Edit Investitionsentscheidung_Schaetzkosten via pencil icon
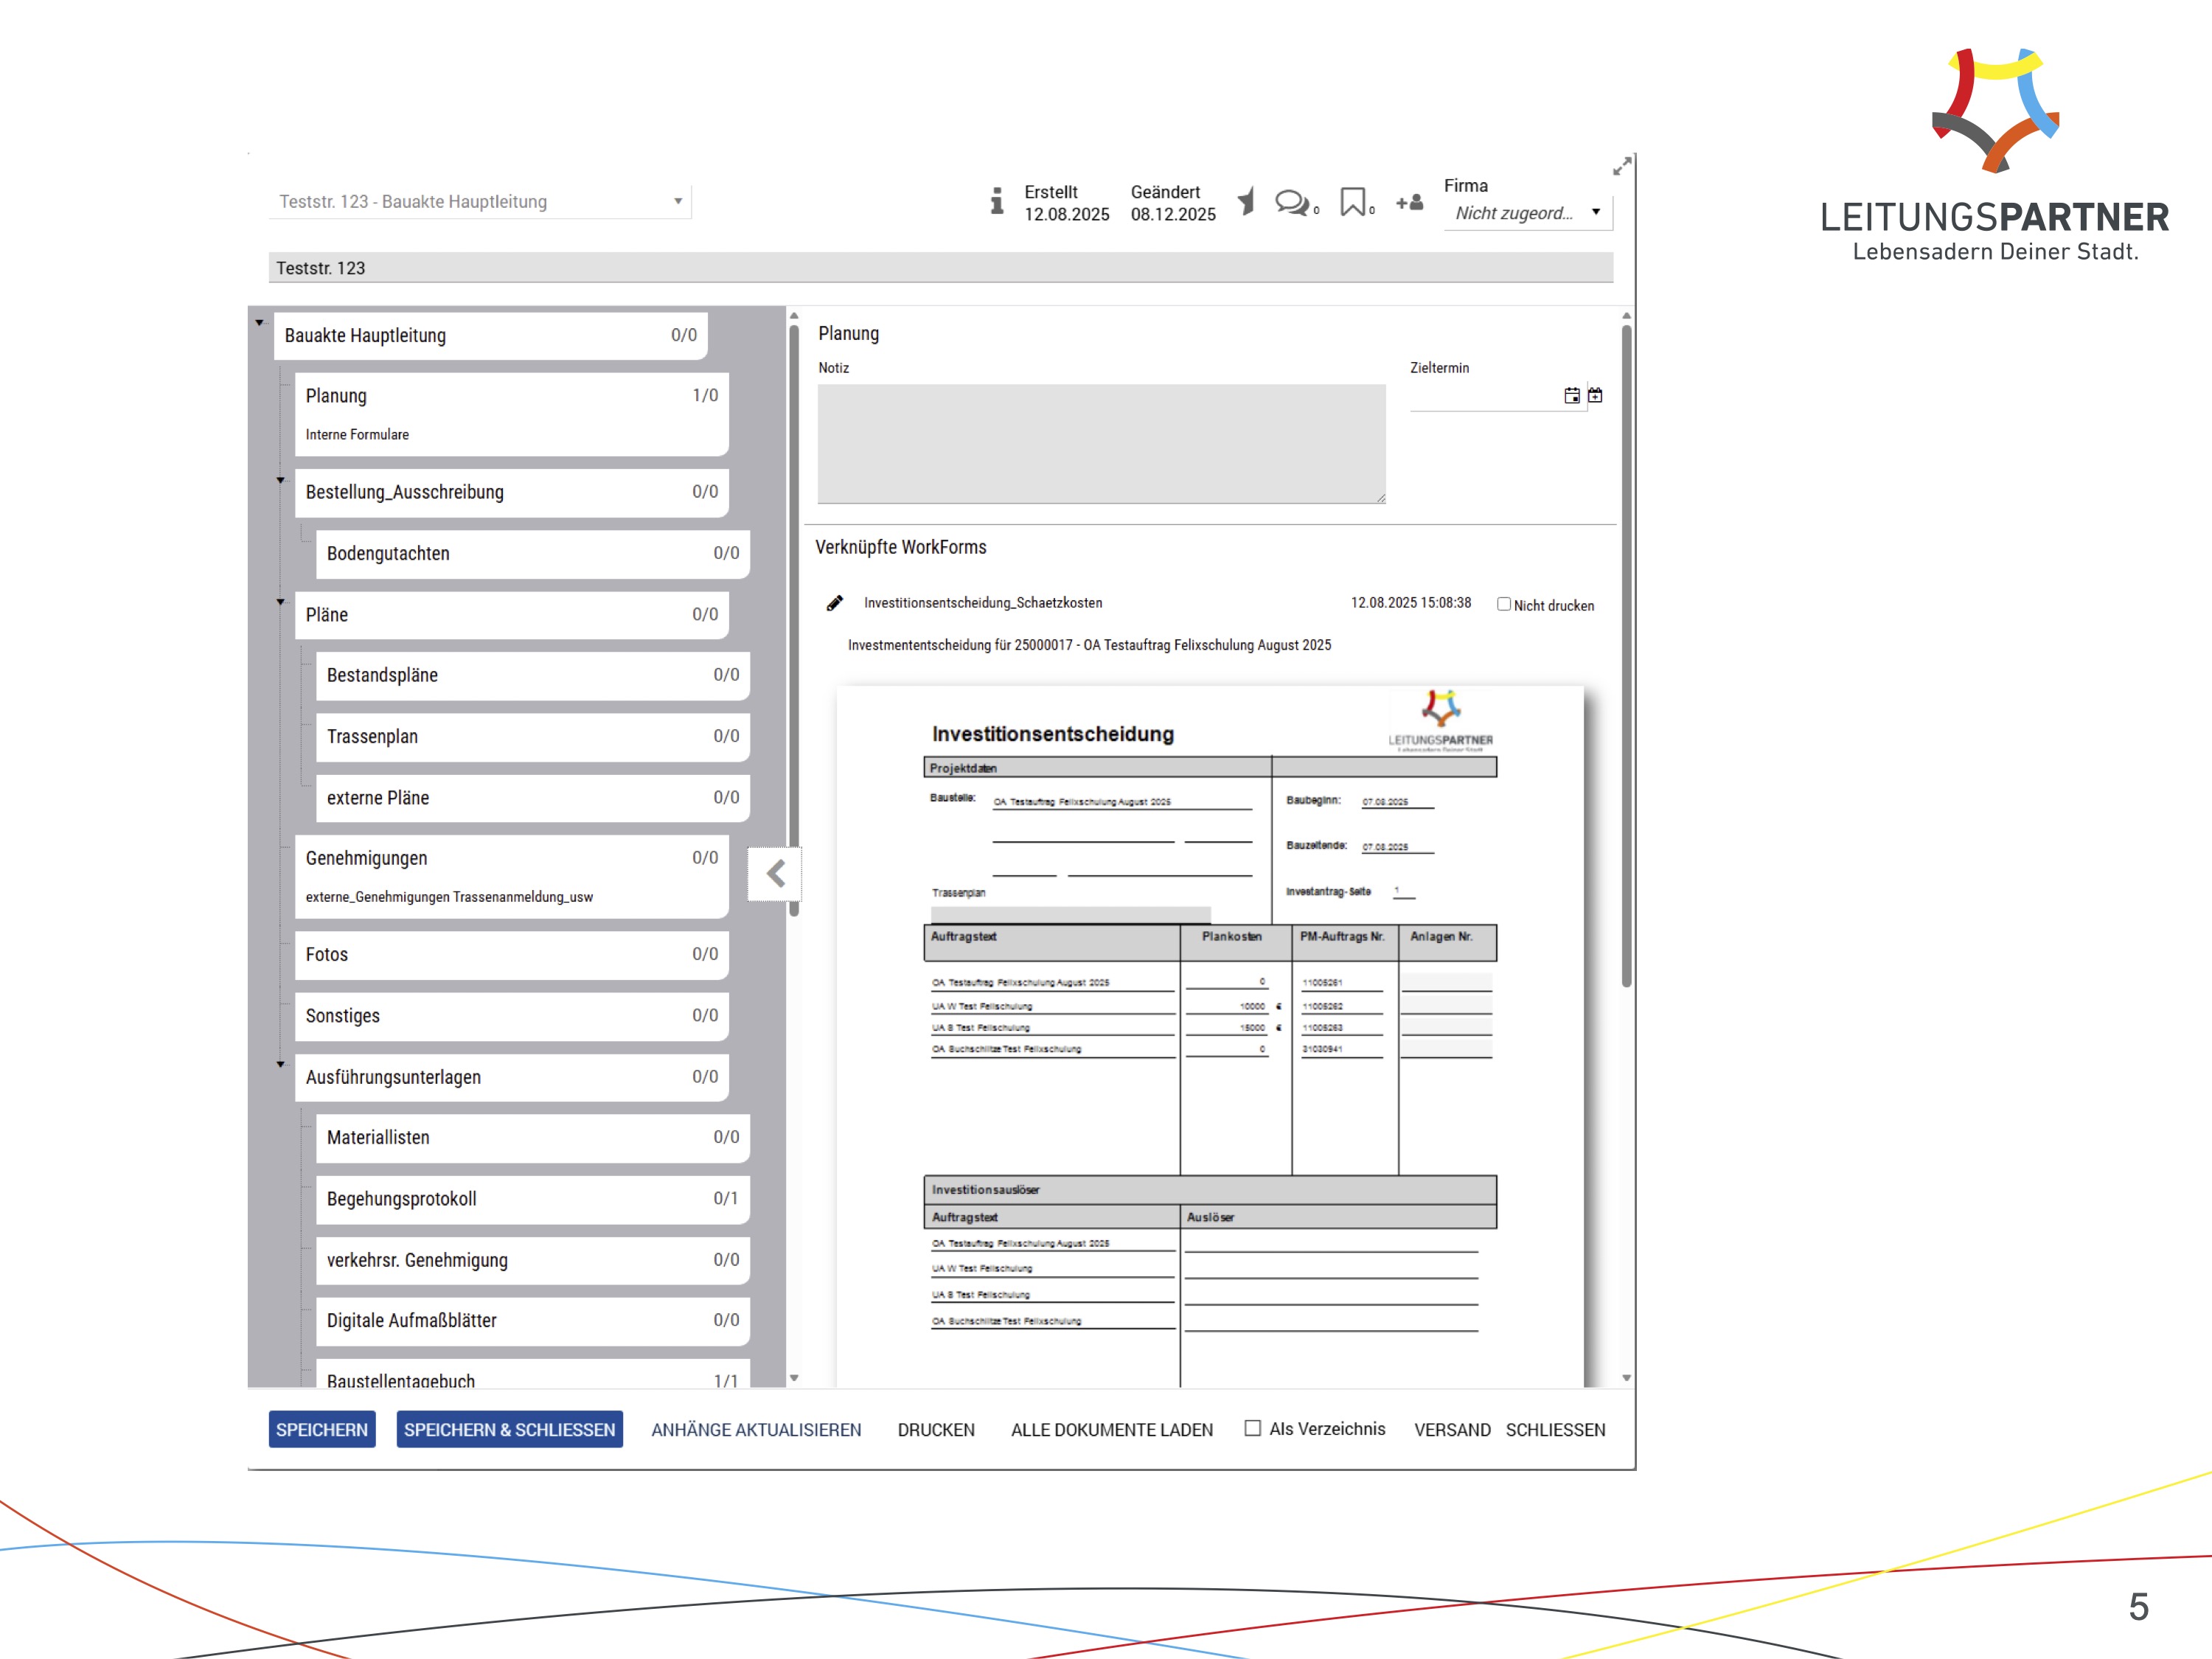The height and width of the screenshot is (1659, 2212). (834, 603)
